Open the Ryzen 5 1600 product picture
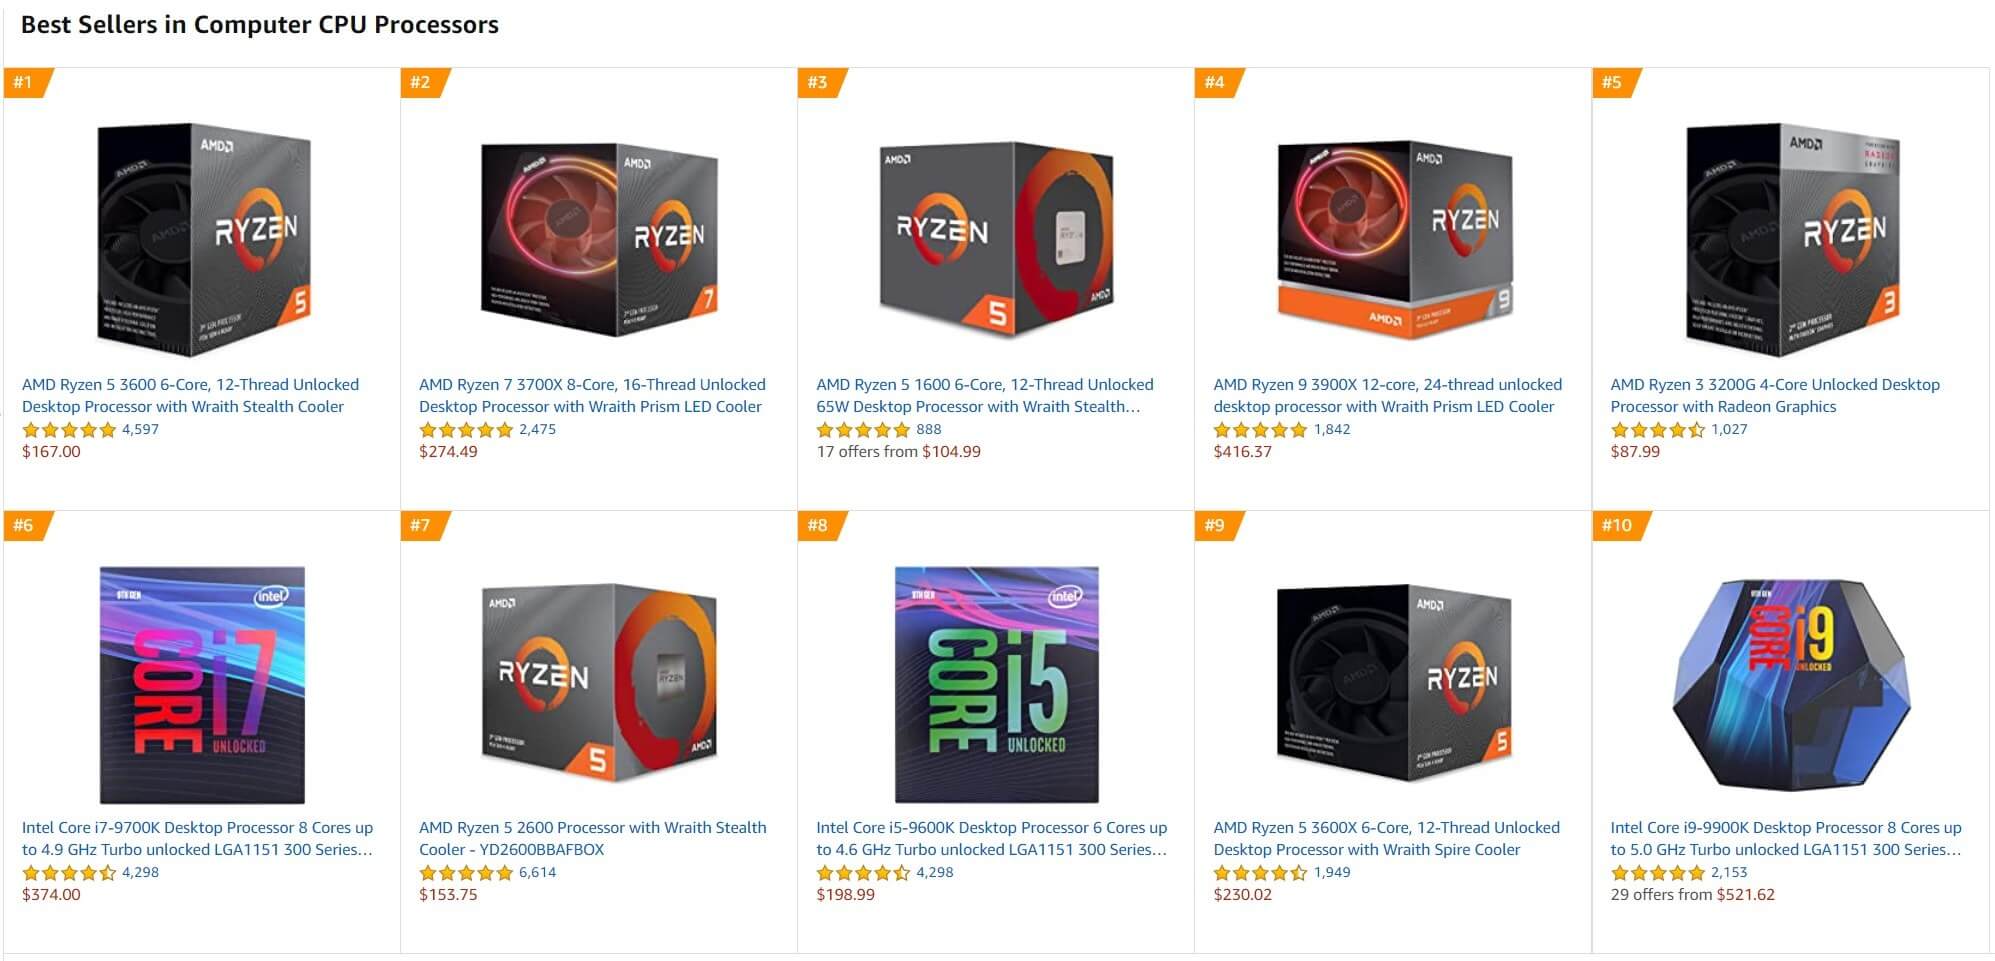The width and height of the screenshot is (1995, 961). pos(996,239)
